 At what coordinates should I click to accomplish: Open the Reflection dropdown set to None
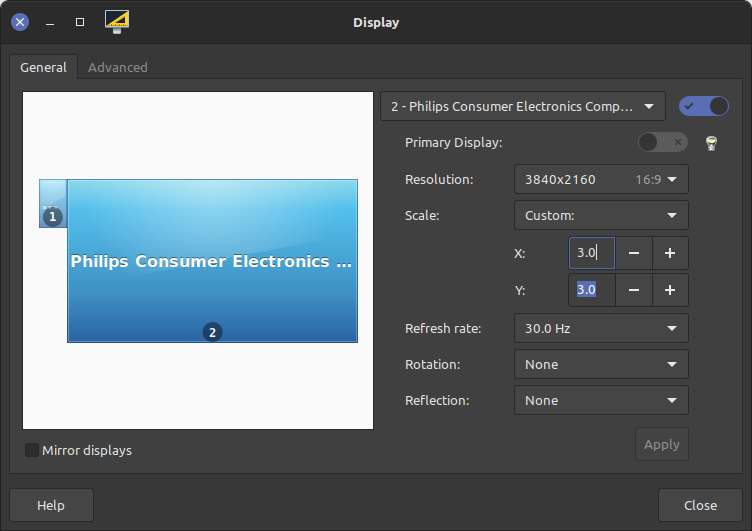tap(601, 400)
